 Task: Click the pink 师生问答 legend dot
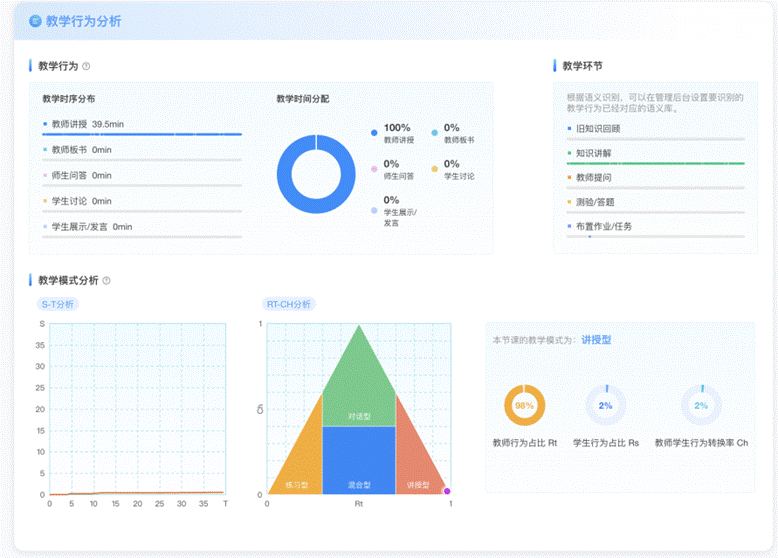374,169
